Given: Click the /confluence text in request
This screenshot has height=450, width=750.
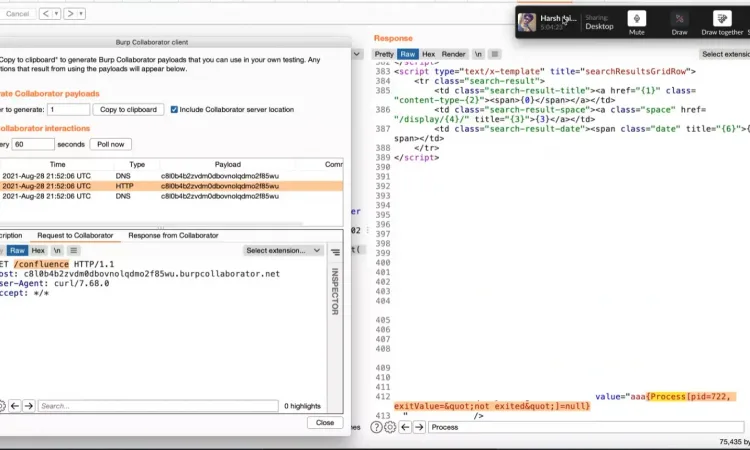Looking at the screenshot, I should pos(41,264).
